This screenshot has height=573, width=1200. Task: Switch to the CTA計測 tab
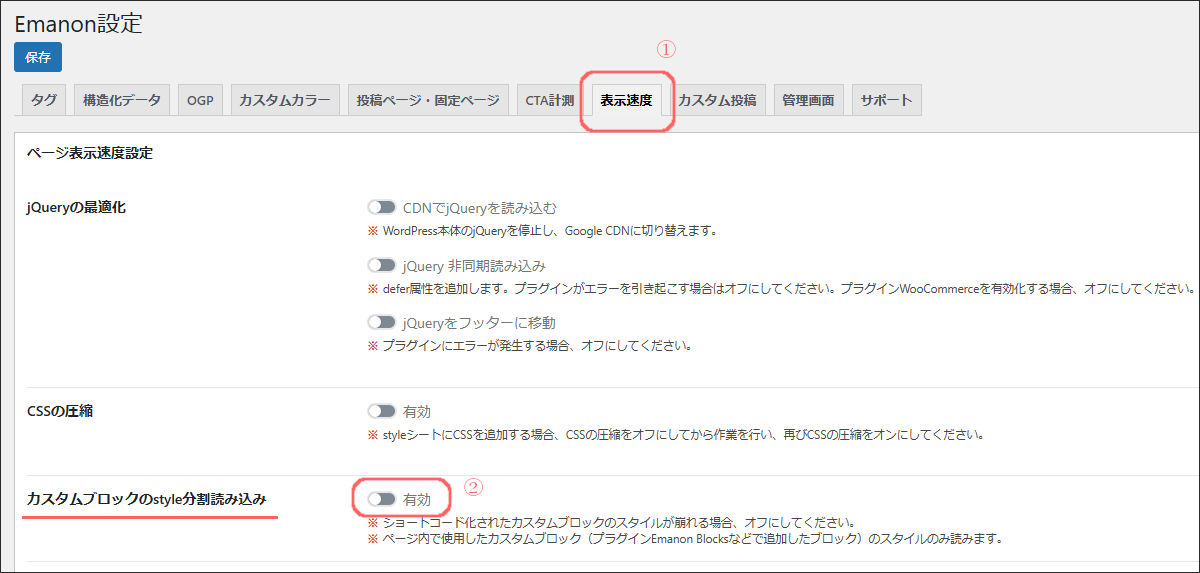click(x=549, y=100)
